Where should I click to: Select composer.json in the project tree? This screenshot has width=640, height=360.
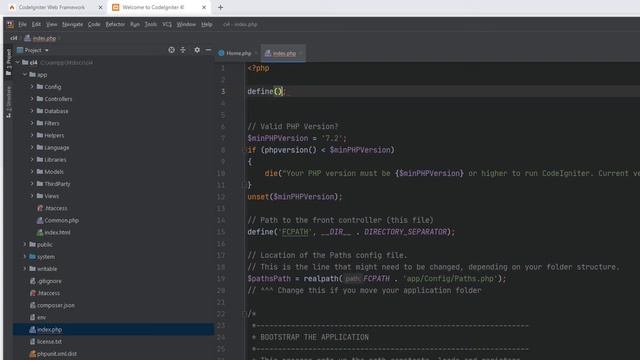click(56, 305)
